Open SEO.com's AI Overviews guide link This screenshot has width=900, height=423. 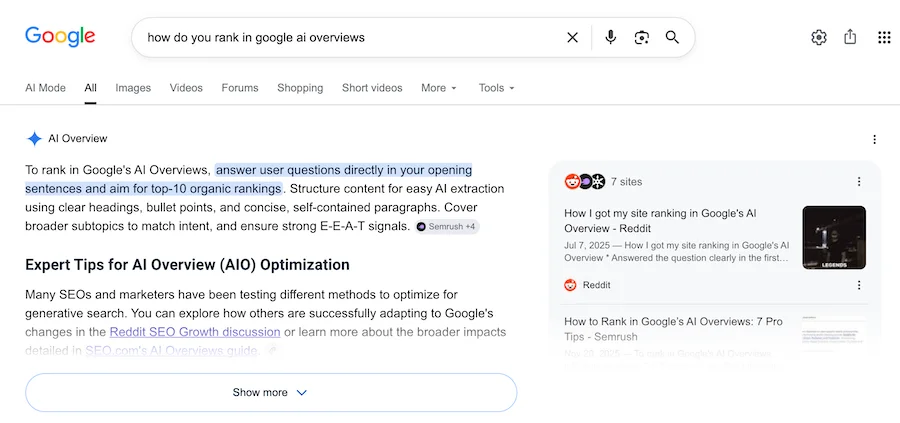click(171, 351)
